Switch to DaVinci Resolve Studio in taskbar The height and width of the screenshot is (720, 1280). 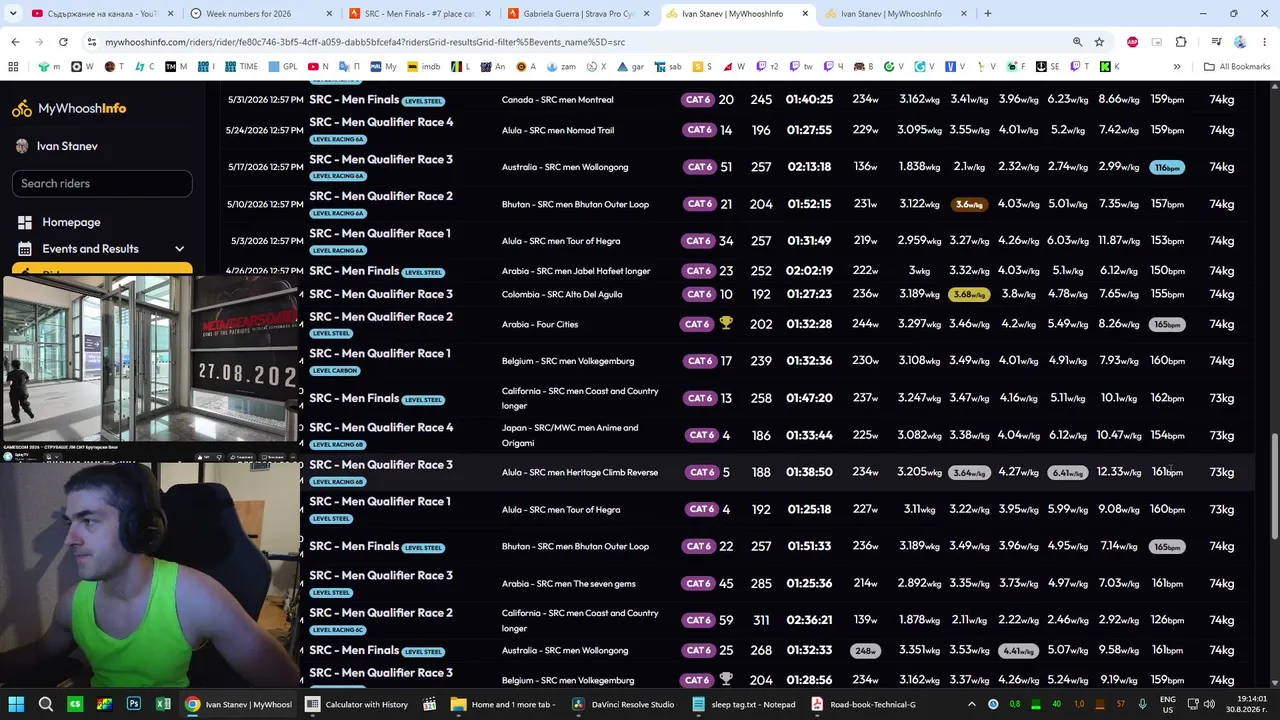(x=623, y=704)
